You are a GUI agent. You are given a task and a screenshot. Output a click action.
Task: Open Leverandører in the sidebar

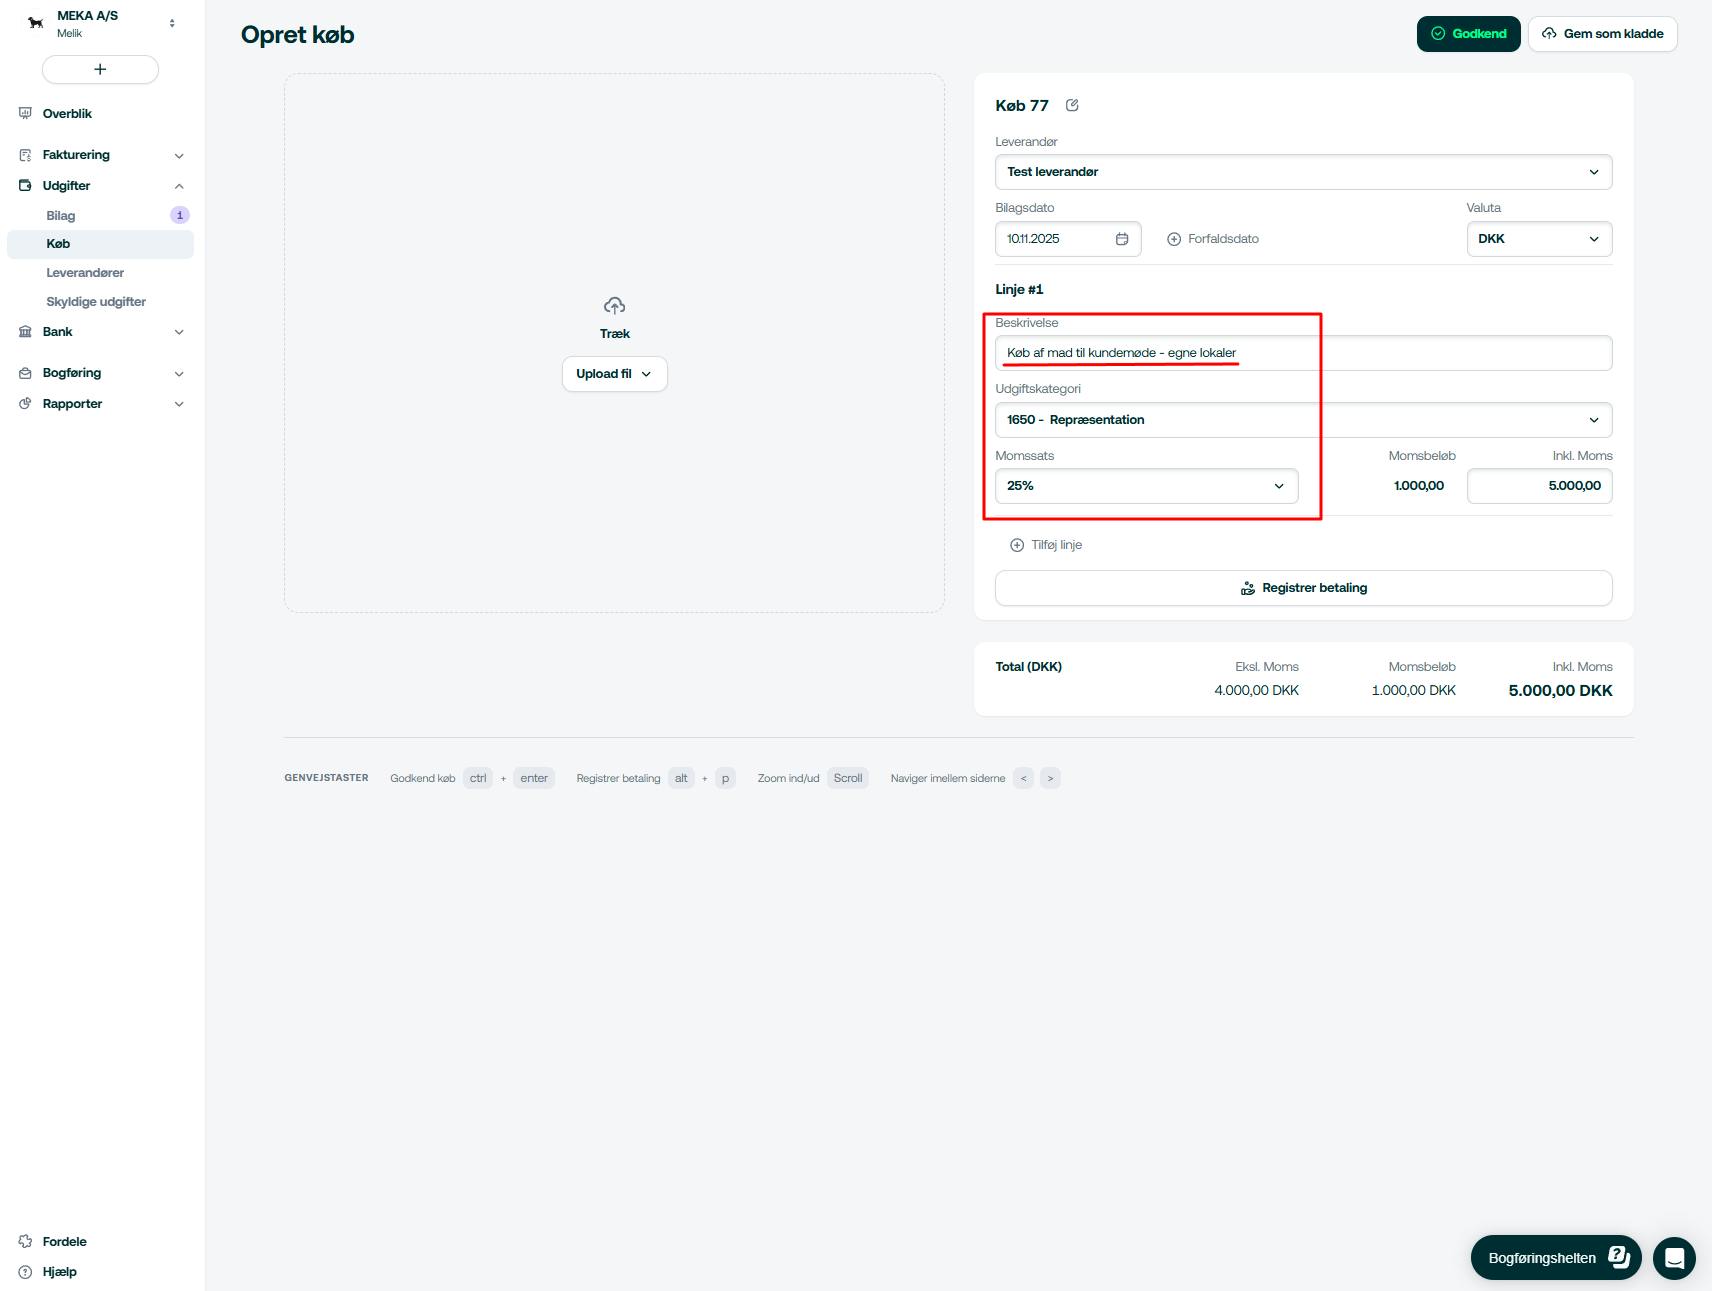pos(85,272)
